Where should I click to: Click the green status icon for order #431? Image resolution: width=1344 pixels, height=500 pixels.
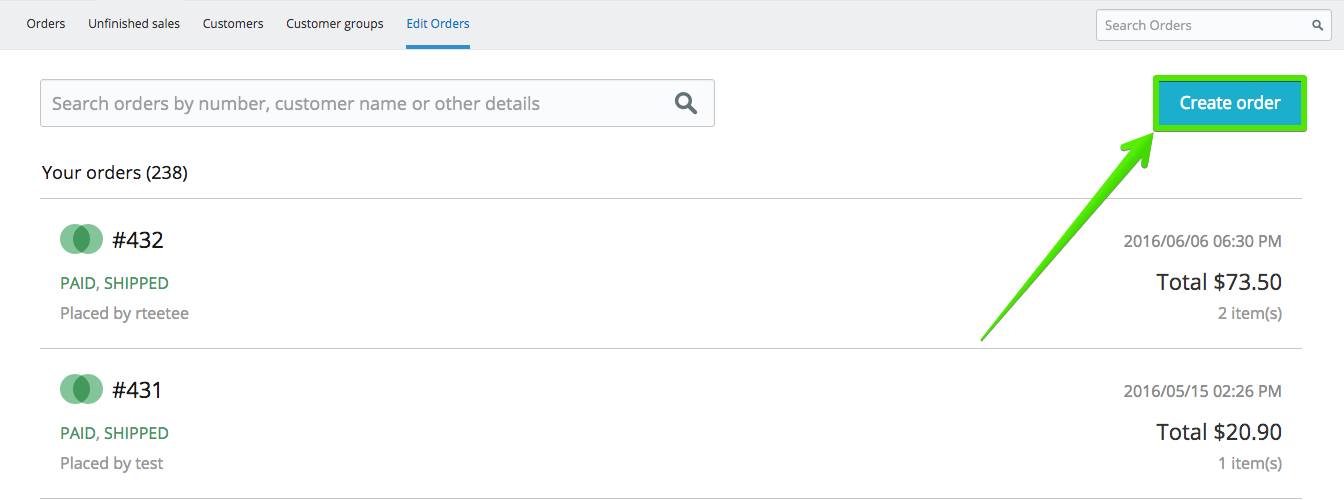81,389
